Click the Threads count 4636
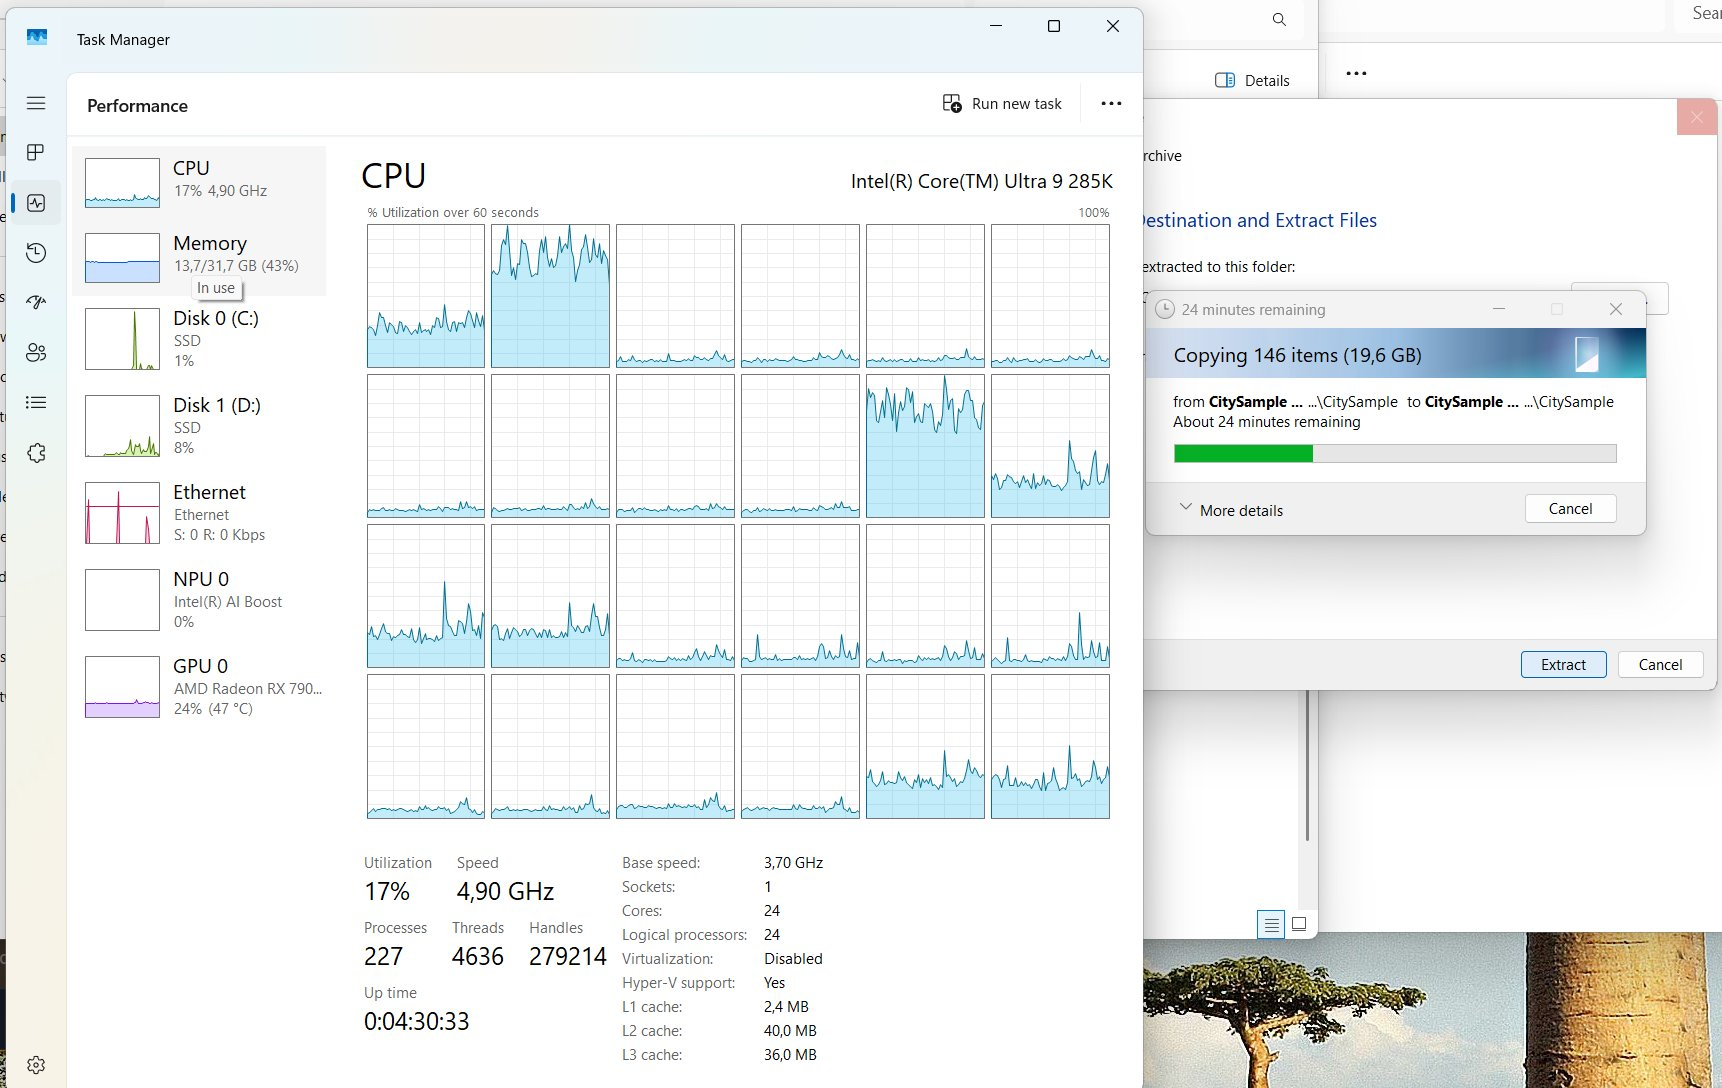The width and height of the screenshot is (1722, 1088). click(x=478, y=956)
